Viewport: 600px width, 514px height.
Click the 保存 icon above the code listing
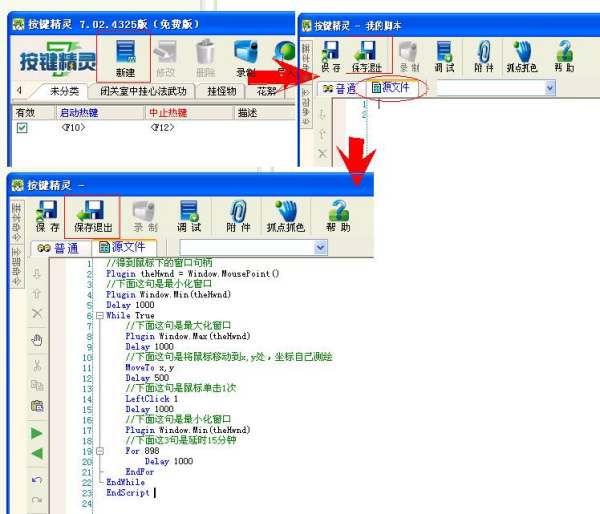click(47, 216)
